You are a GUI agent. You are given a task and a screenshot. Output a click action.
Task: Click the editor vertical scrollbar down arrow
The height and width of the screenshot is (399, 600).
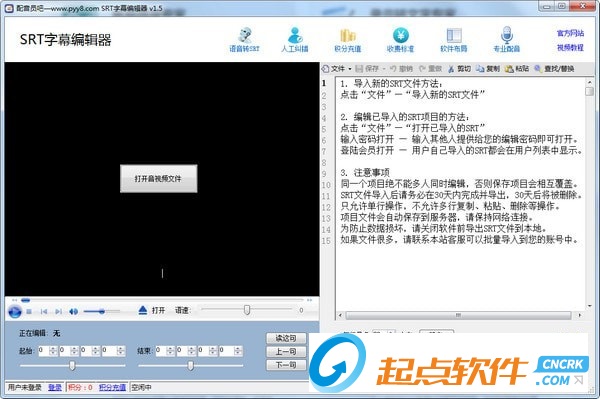(x=589, y=306)
